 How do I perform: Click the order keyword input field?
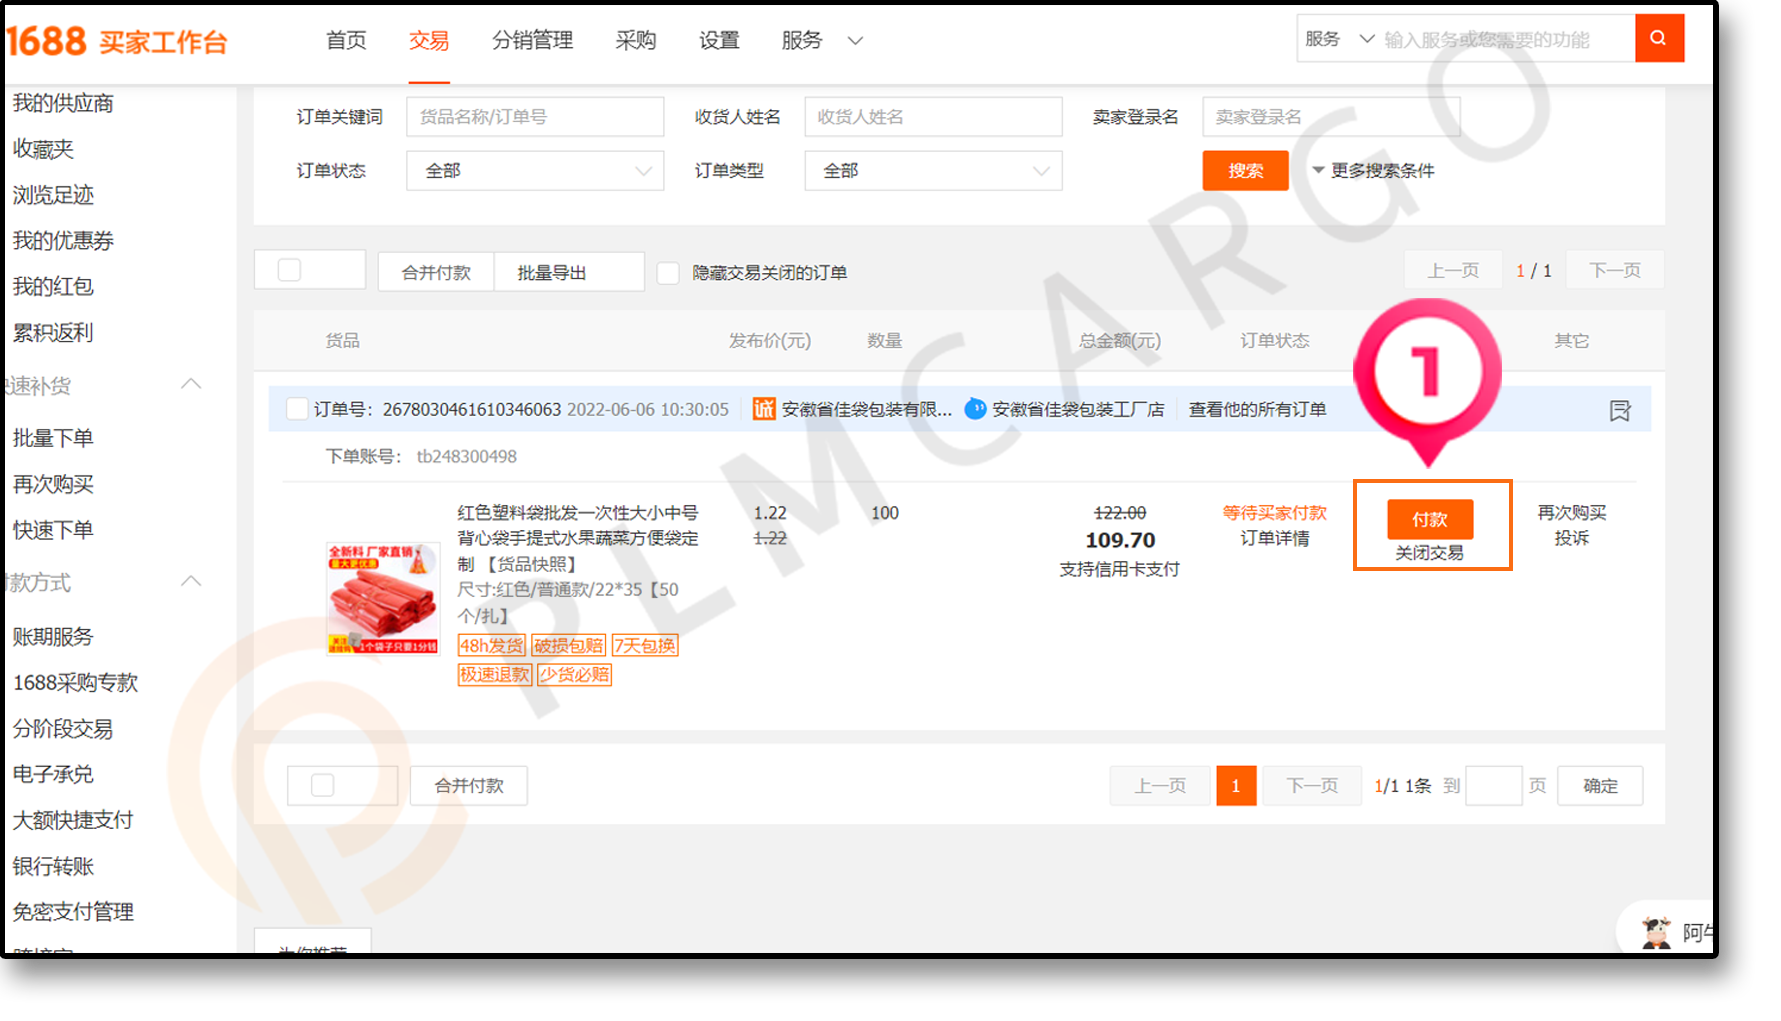coord(535,117)
